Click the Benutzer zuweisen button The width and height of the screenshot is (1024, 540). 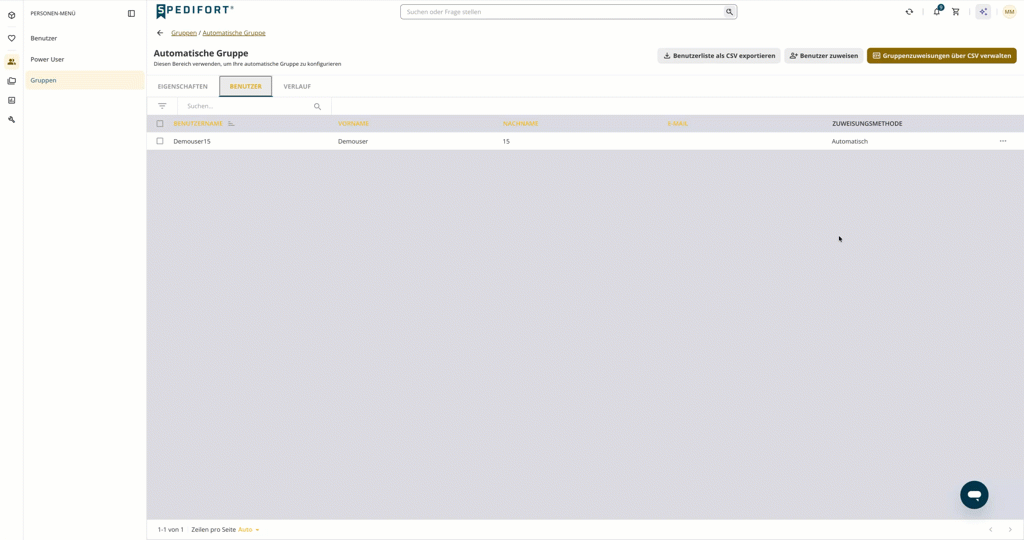pos(824,56)
